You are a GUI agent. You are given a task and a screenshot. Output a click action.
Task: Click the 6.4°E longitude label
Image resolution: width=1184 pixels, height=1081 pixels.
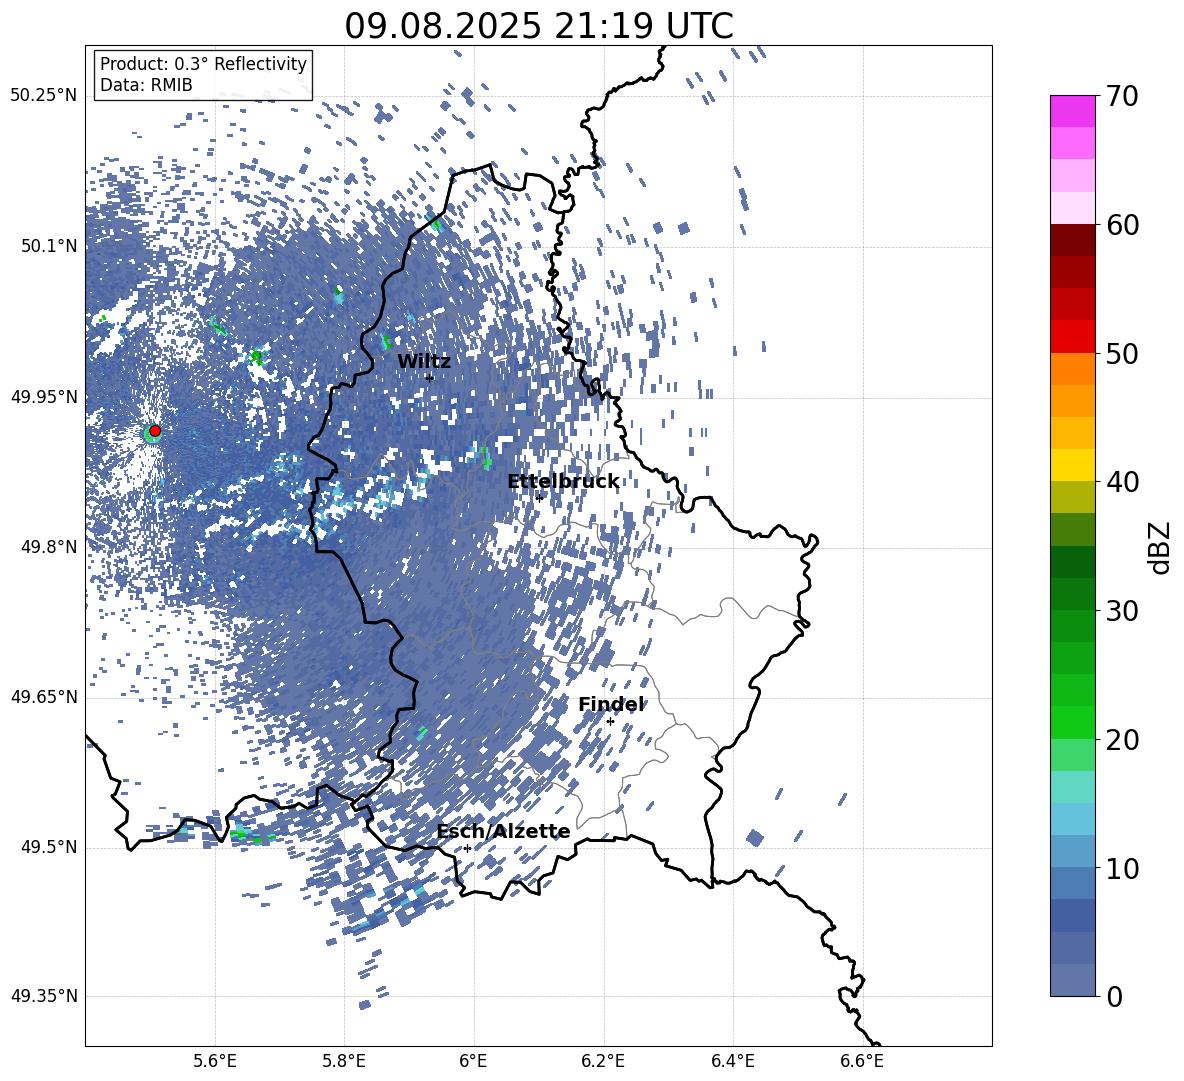732,1061
